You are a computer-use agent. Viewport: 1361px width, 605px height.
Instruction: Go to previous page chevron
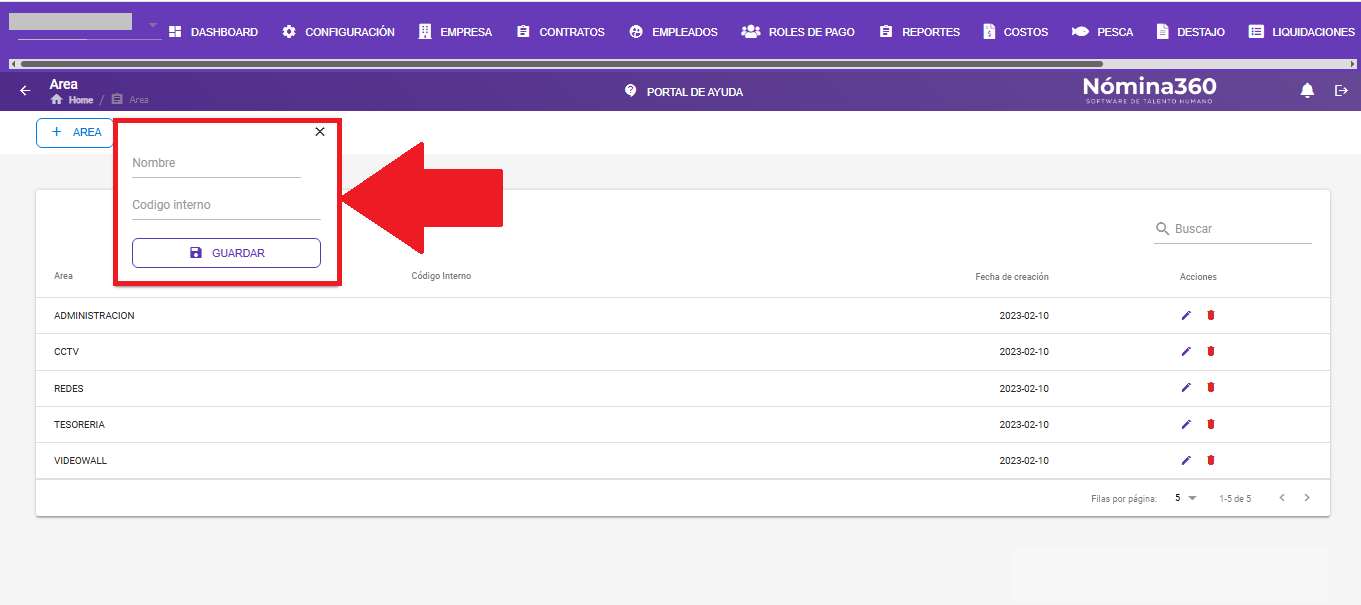(x=1282, y=498)
